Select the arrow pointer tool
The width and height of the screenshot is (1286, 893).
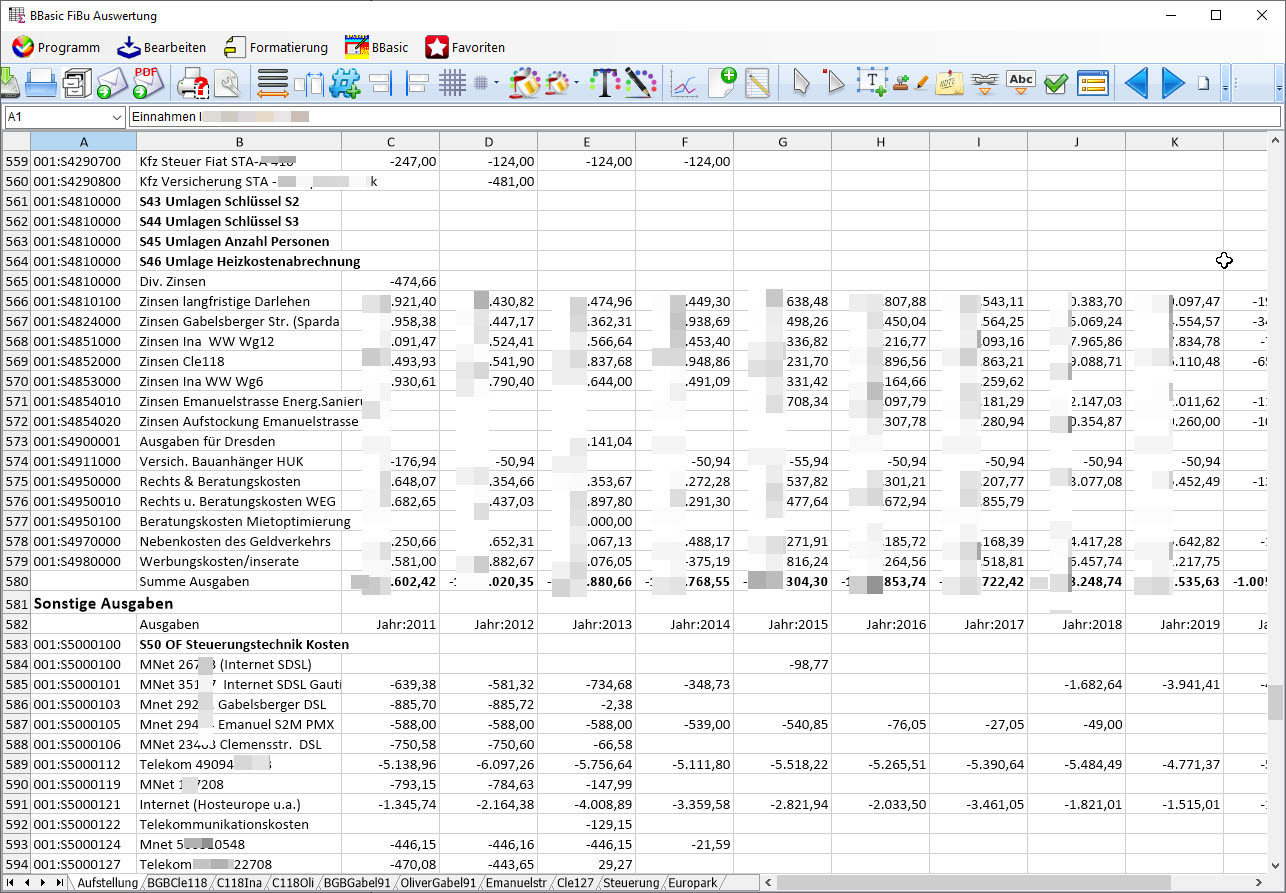pos(800,84)
